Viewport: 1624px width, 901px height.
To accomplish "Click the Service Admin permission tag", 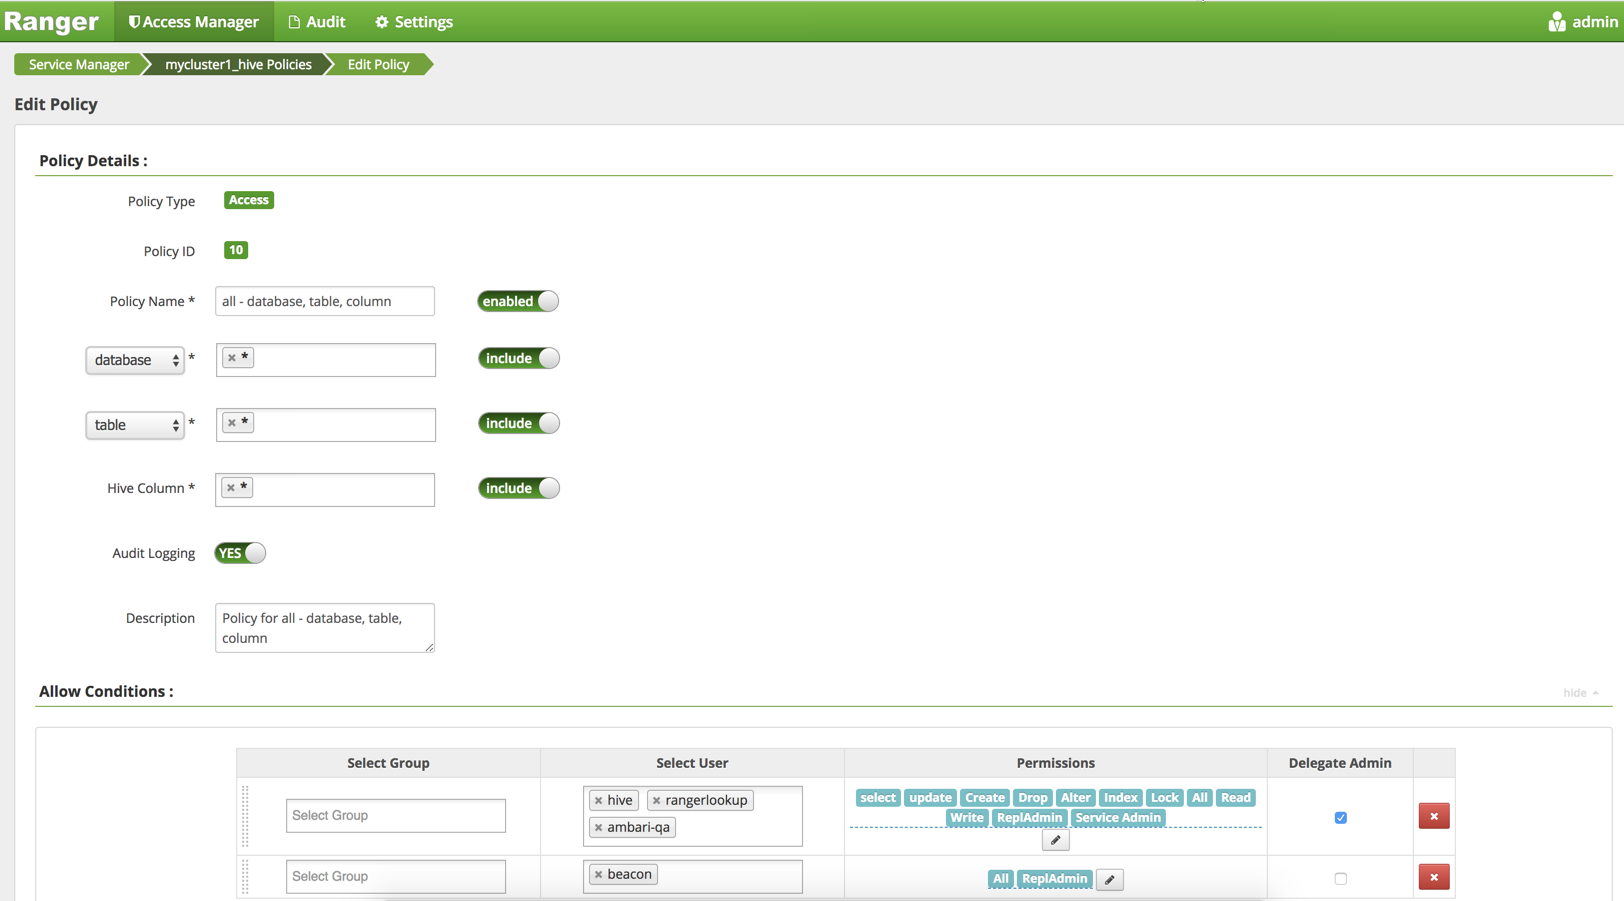I will pos(1118,817).
